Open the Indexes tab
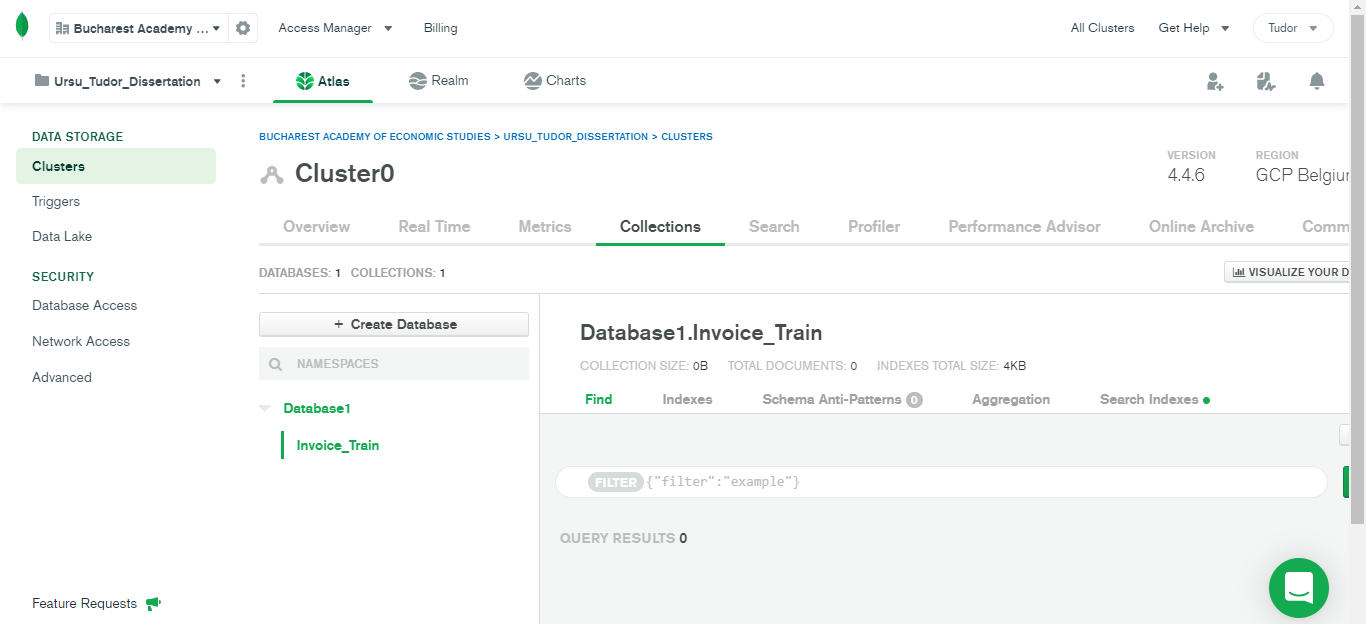Image resolution: width=1366 pixels, height=624 pixels. tap(687, 399)
